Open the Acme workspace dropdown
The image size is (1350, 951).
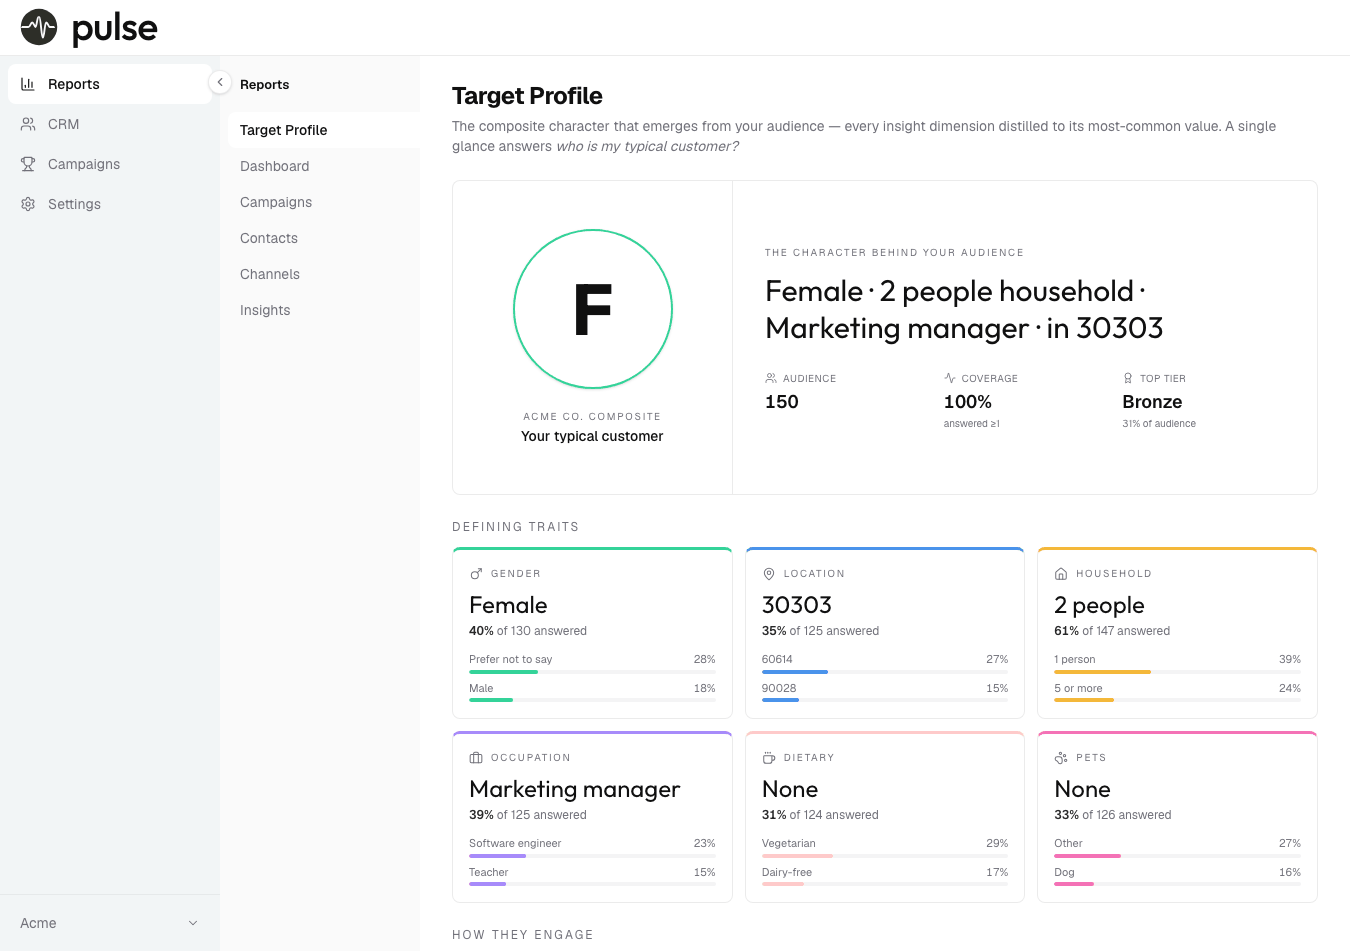point(110,923)
